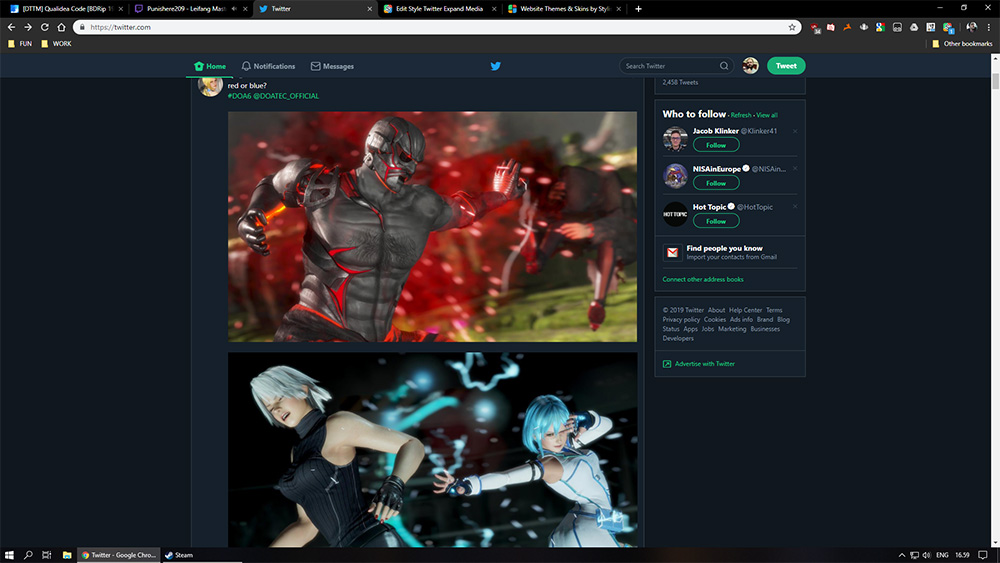Image resolution: width=1000 pixels, height=563 pixels.
Task: Open Ads info footer link
Action: tap(741, 320)
